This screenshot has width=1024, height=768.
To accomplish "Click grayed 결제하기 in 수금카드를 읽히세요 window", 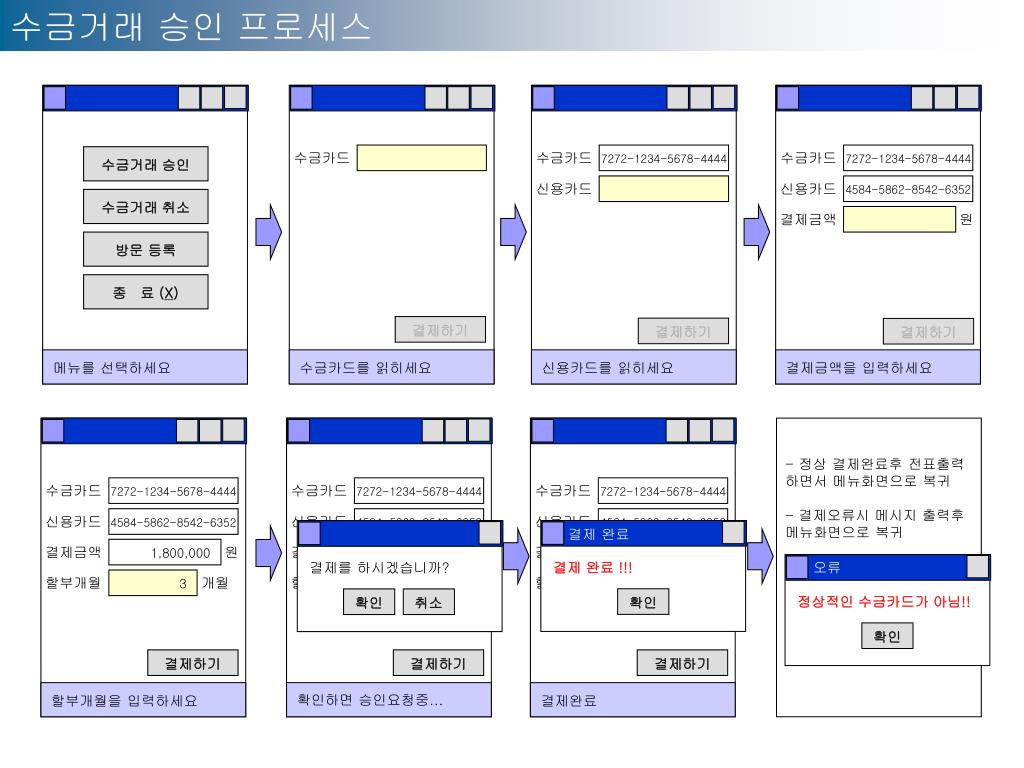I will pos(440,330).
